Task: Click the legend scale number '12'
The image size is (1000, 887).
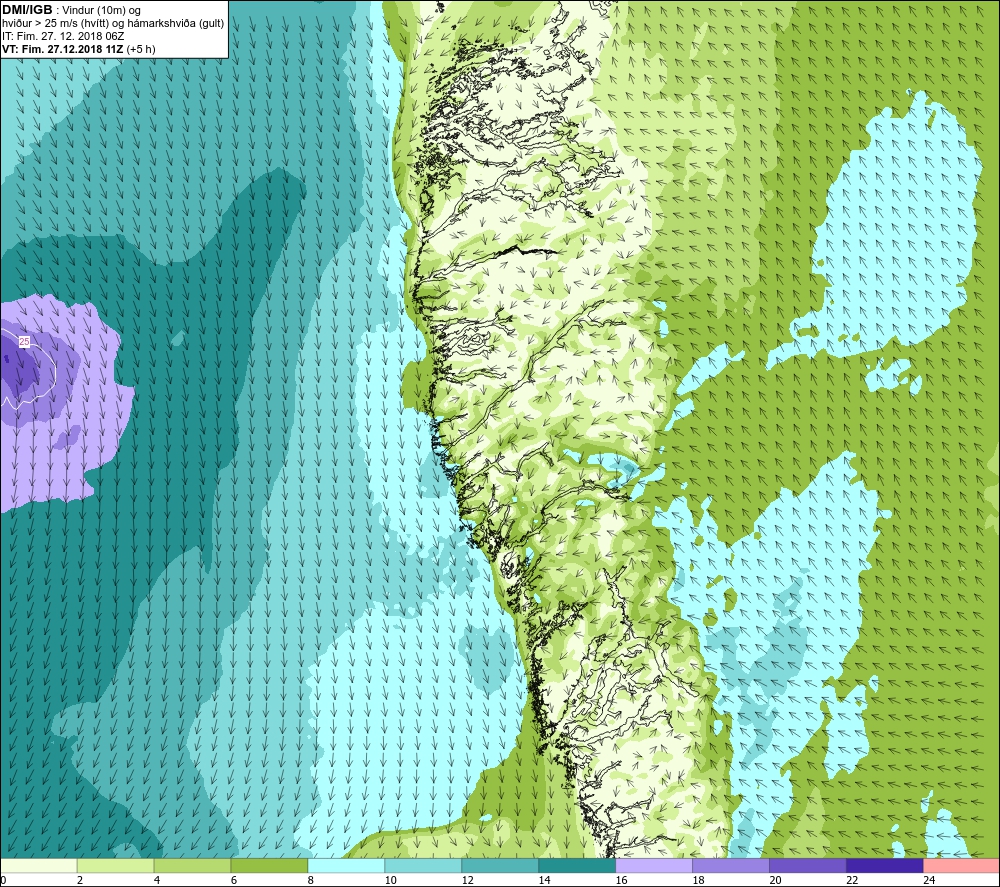Action: pos(467,880)
